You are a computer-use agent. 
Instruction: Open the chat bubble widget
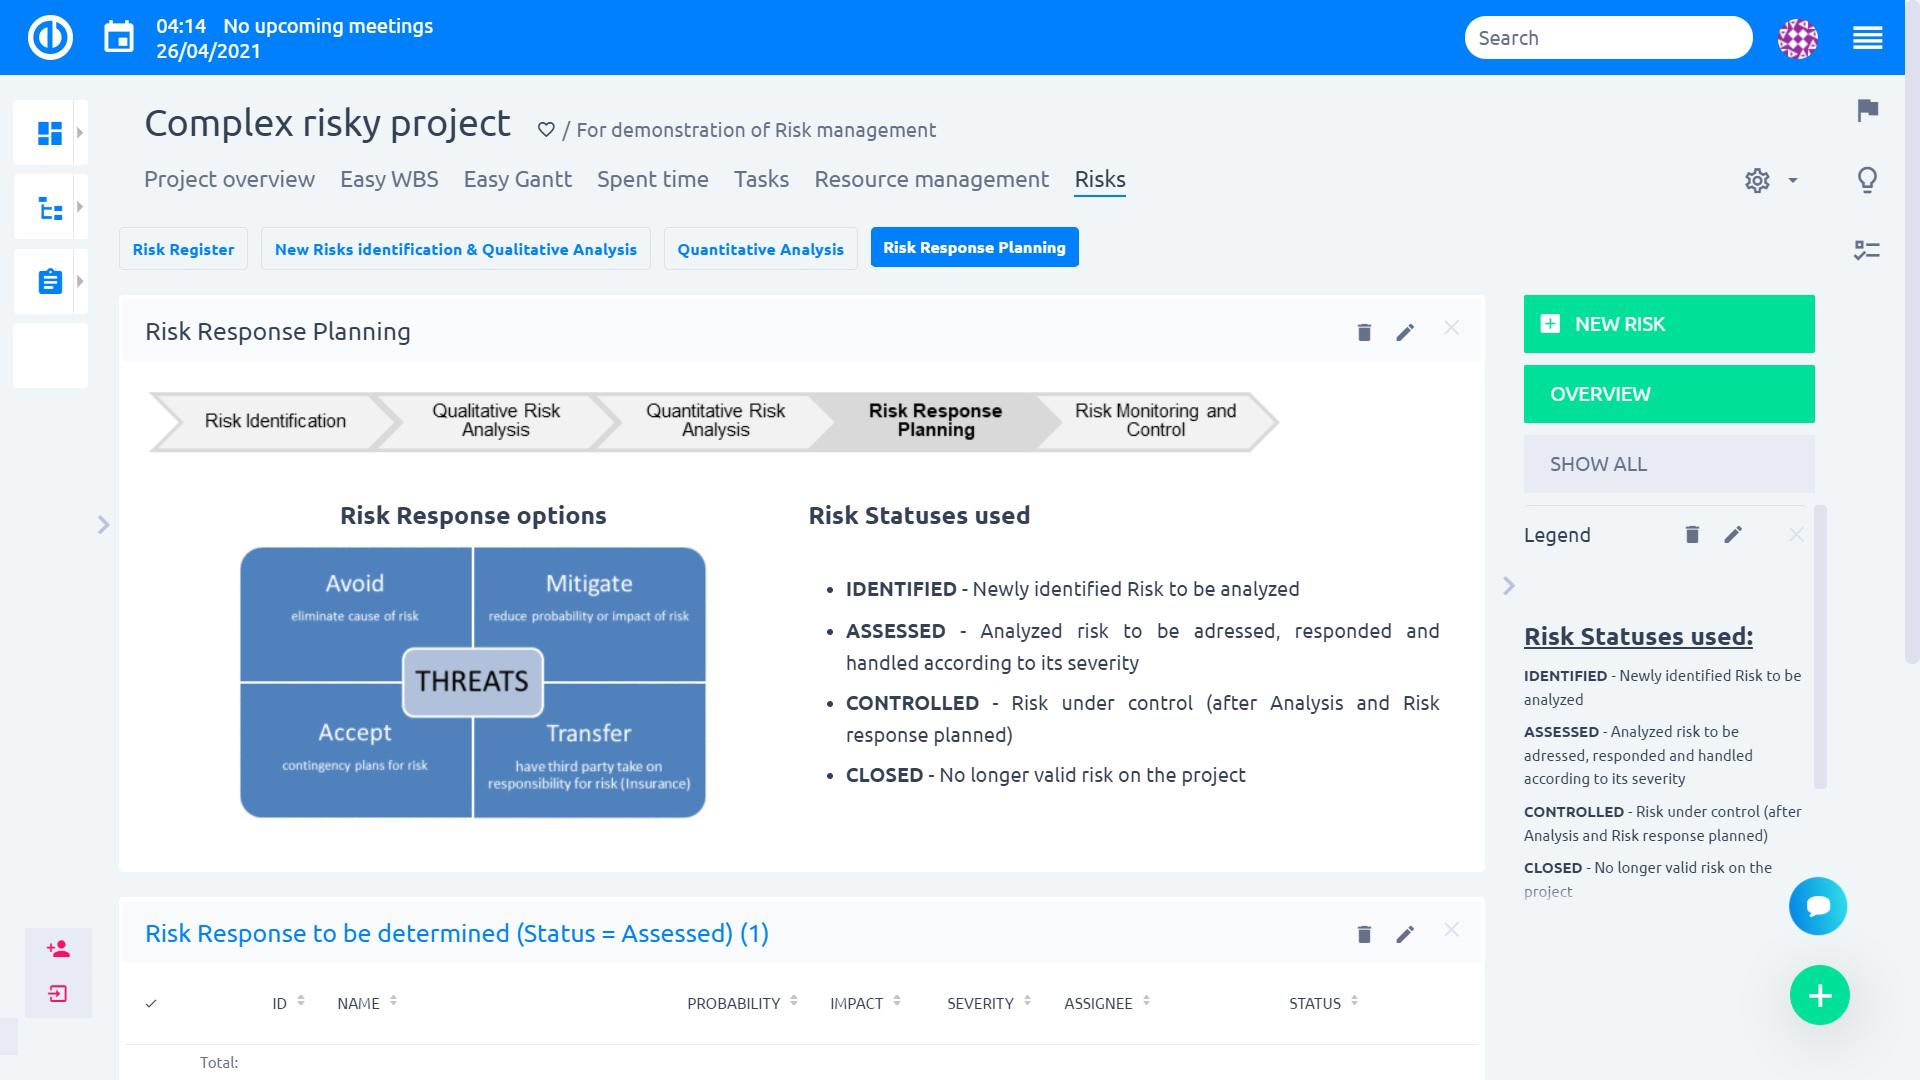pyautogui.click(x=1818, y=906)
